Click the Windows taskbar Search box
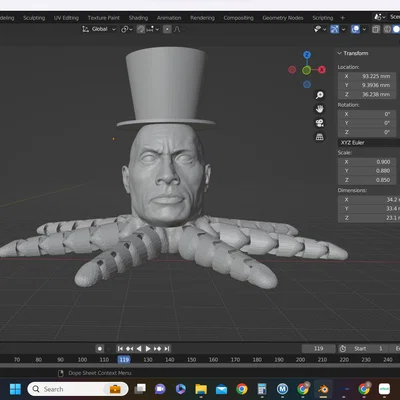This screenshot has height=400, width=400. point(78,389)
